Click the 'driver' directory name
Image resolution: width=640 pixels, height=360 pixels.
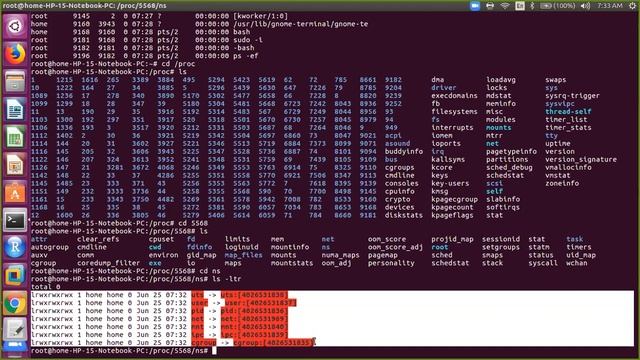(x=444, y=88)
